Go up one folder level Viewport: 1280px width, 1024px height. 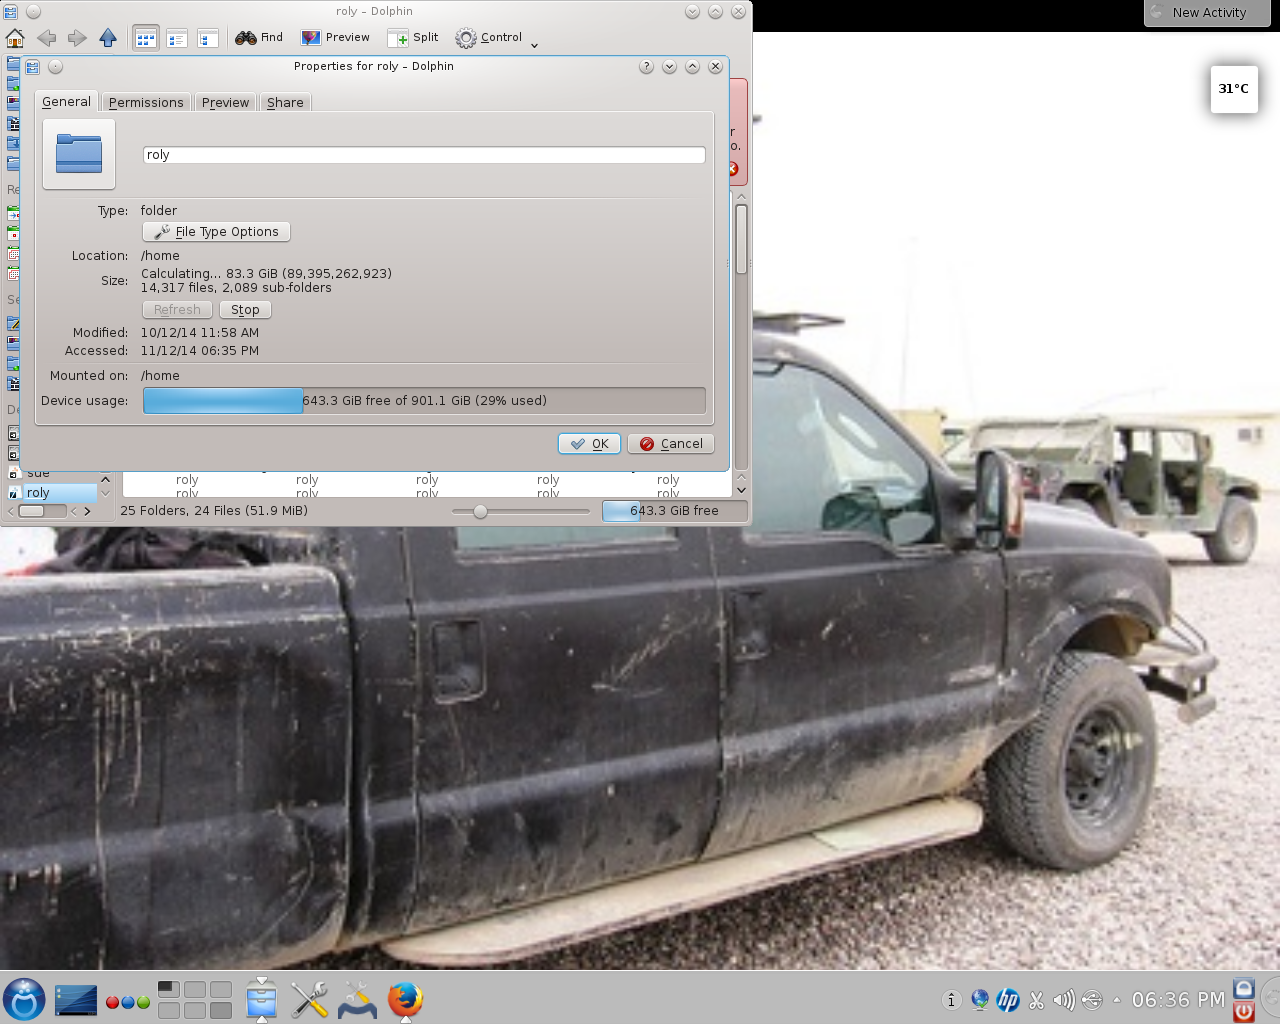pos(108,38)
